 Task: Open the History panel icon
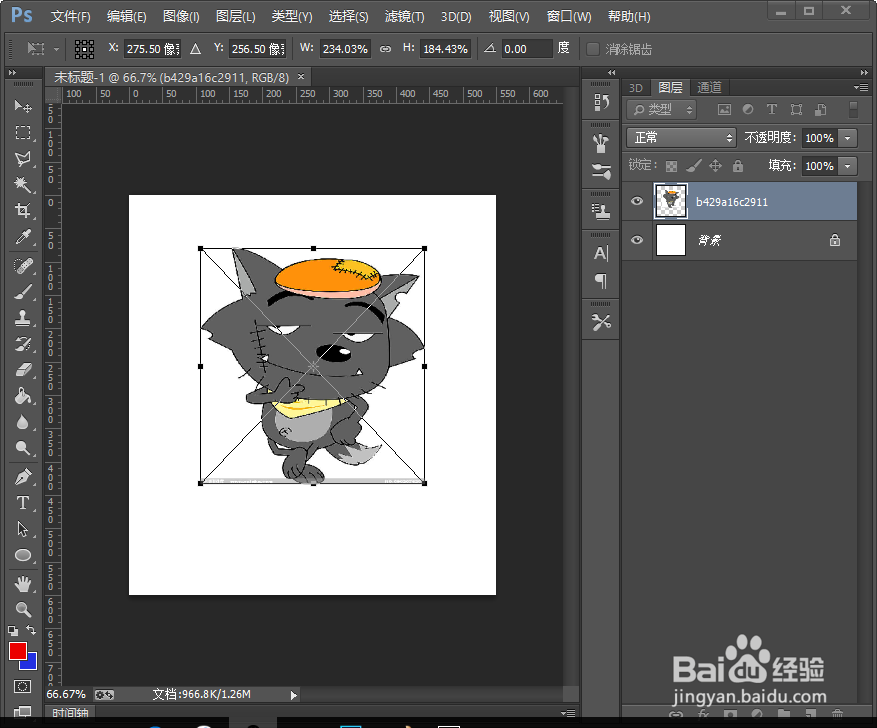[601, 102]
